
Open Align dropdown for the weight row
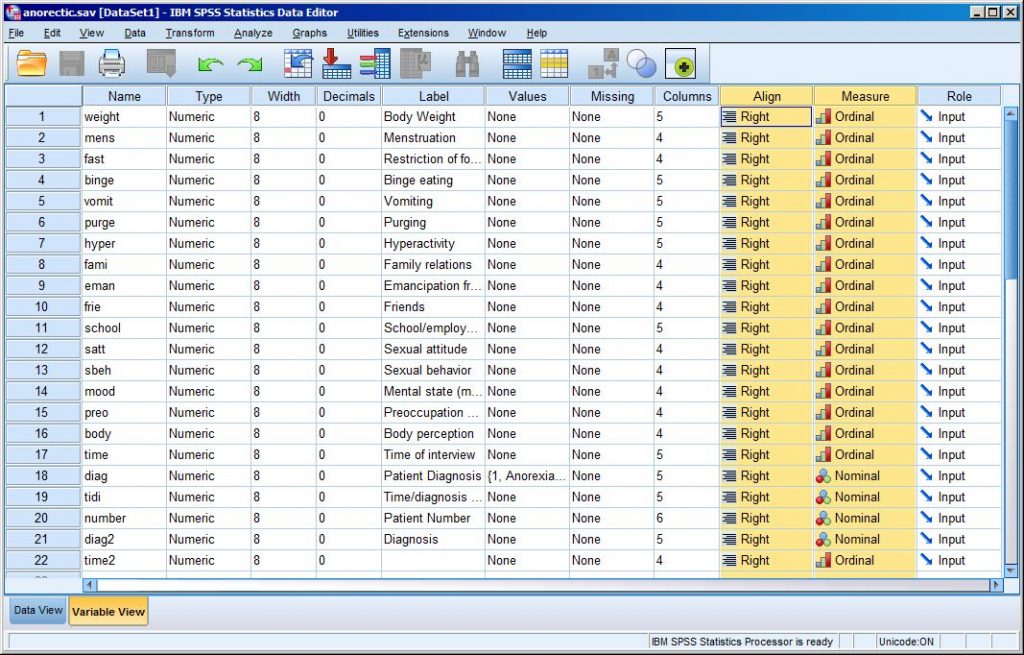coord(766,117)
